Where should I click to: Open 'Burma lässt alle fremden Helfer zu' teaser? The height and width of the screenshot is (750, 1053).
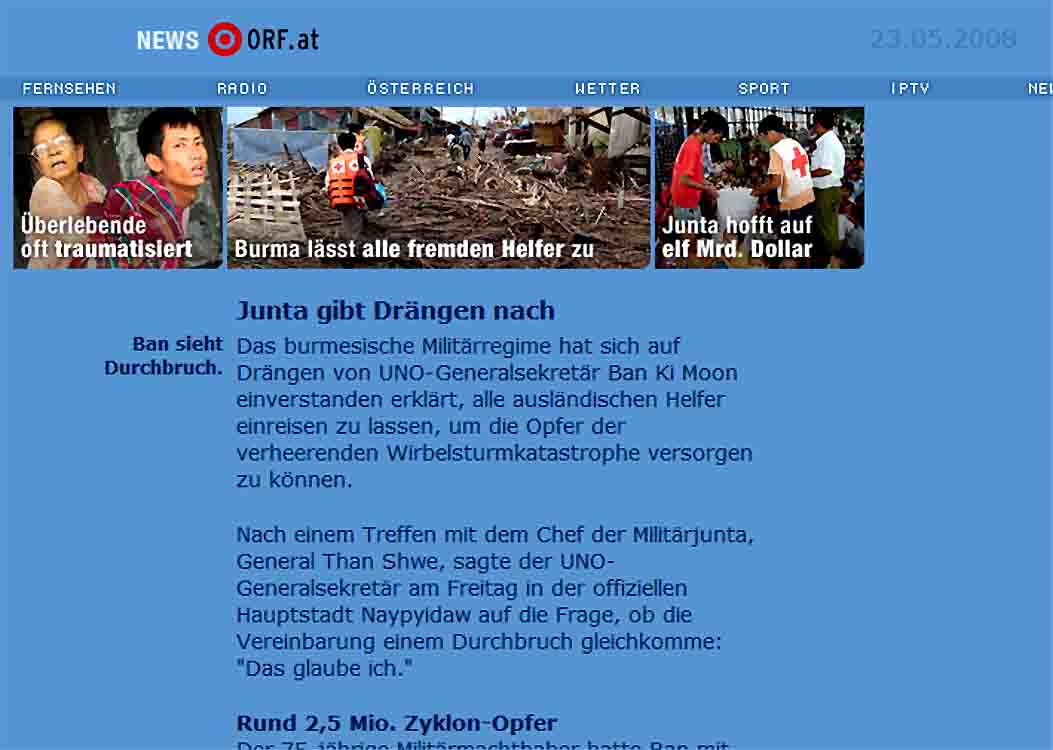tap(438, 188)
